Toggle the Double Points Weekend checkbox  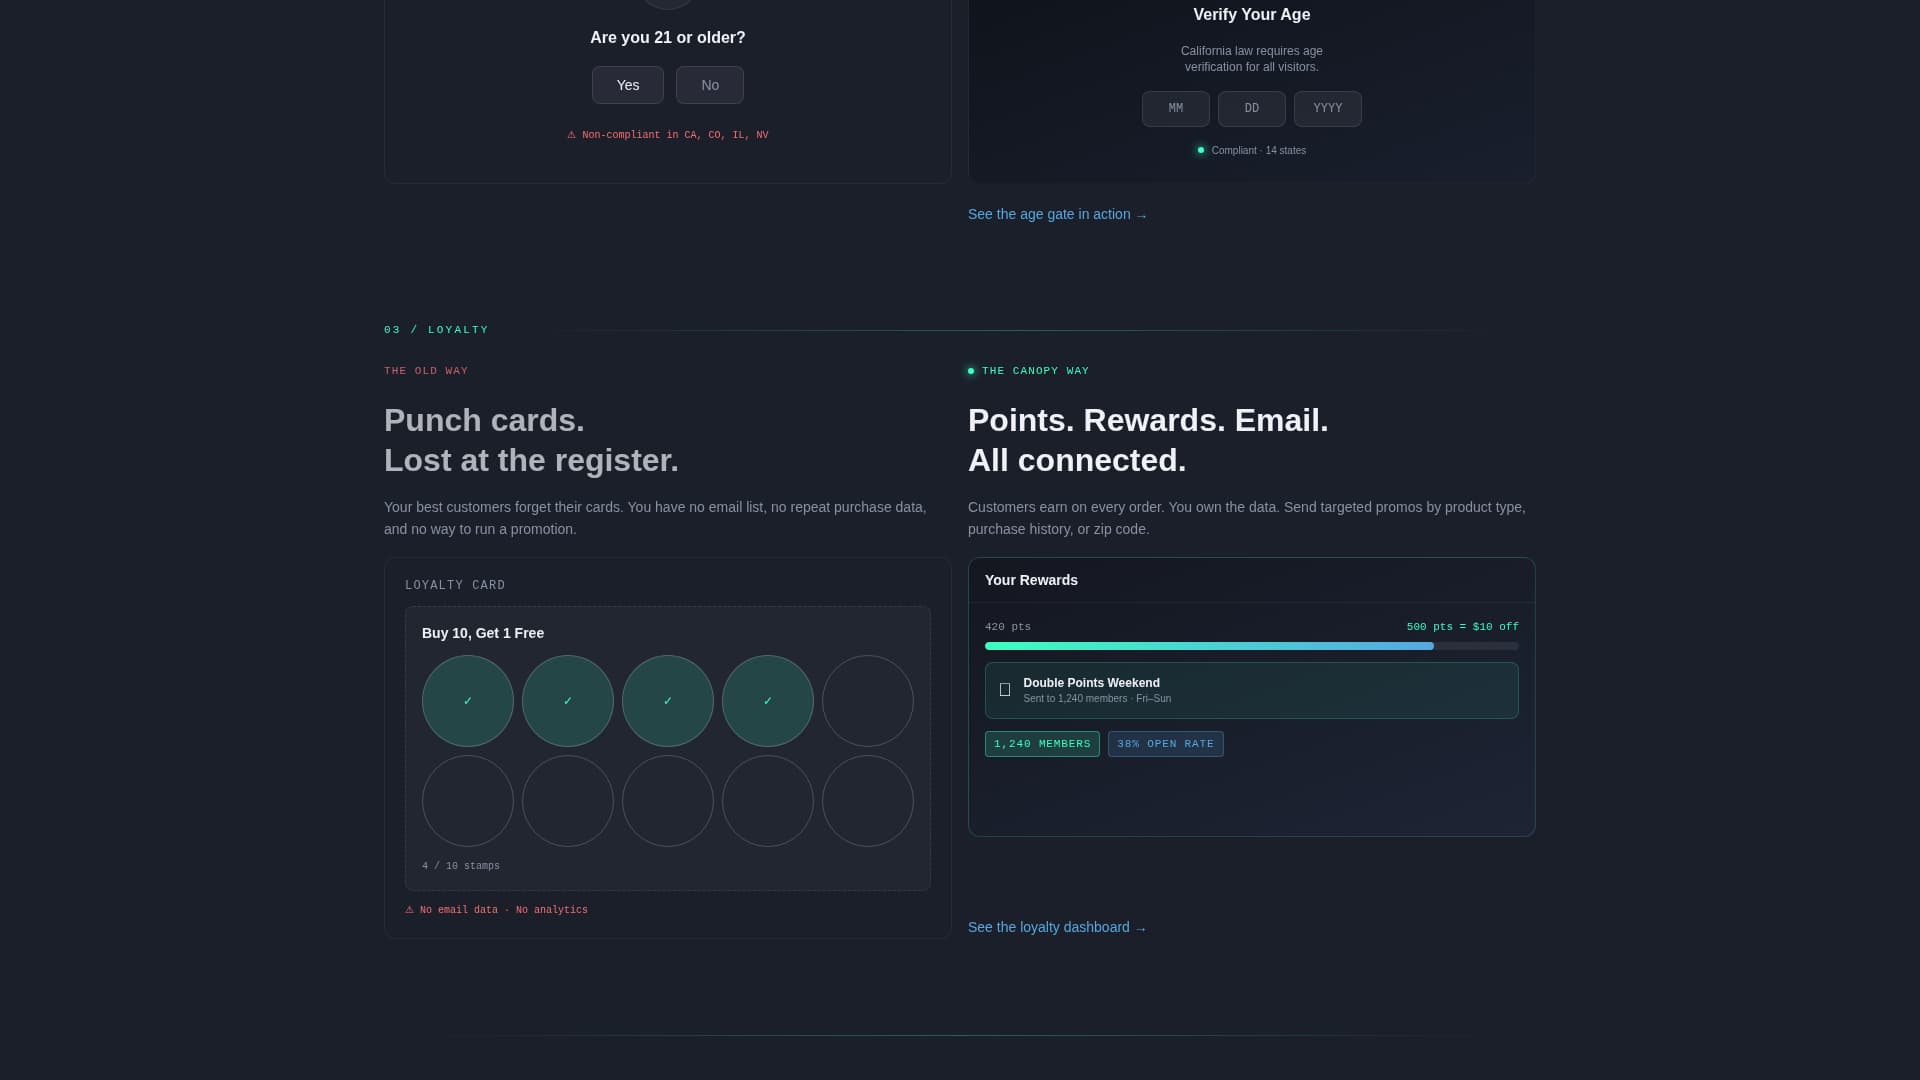tap(1004, 690)
